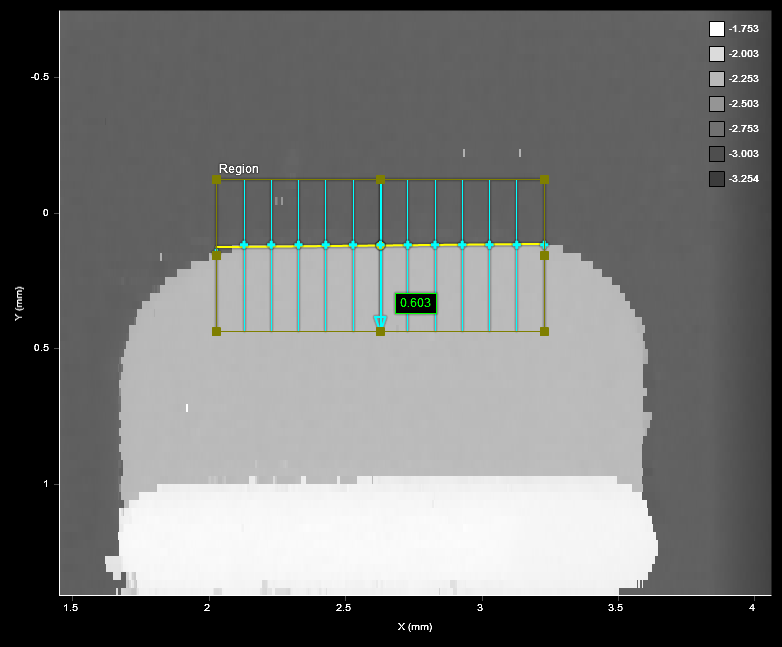This screenshot has width=782, height=647.
Task: Click the Y (mm) axis title
Action: pyautogui.click(x=18, y=303)
